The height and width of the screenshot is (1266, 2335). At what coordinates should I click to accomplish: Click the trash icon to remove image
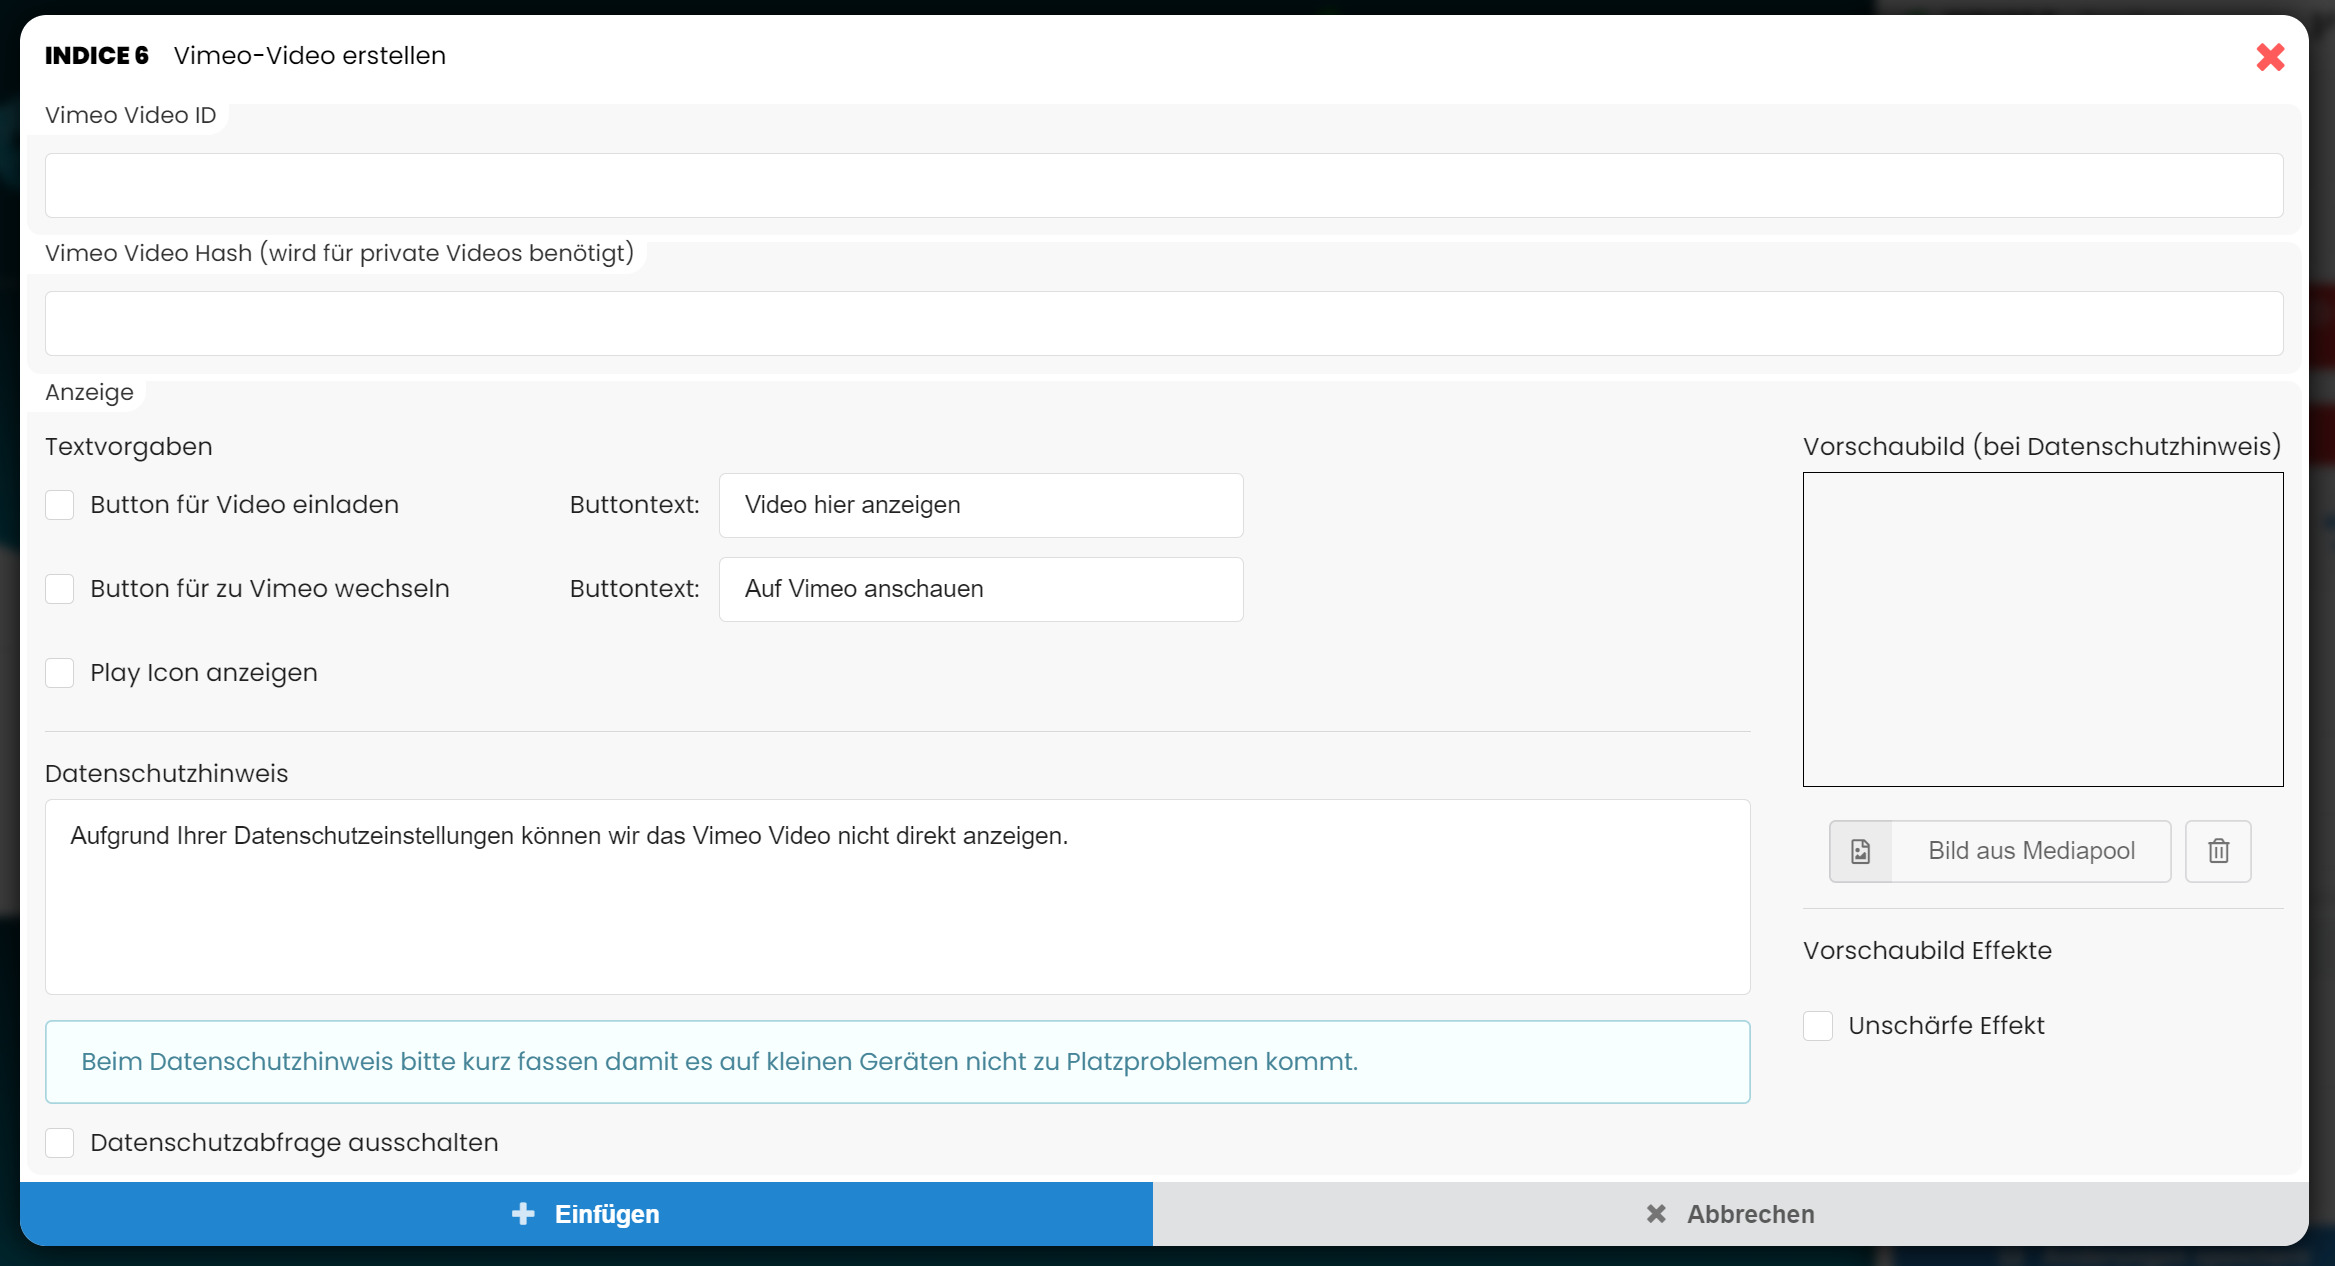2218,851
